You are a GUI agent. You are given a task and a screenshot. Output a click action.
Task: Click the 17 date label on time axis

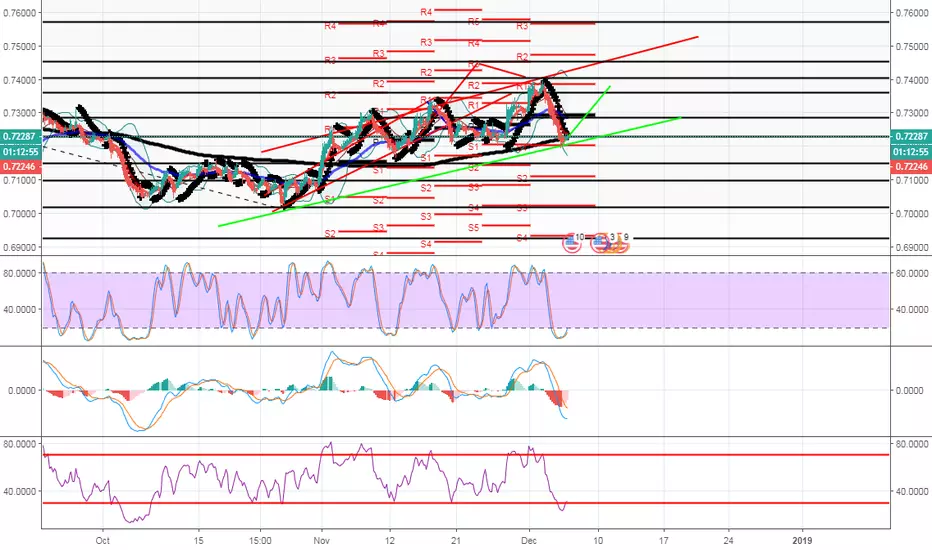663,540
